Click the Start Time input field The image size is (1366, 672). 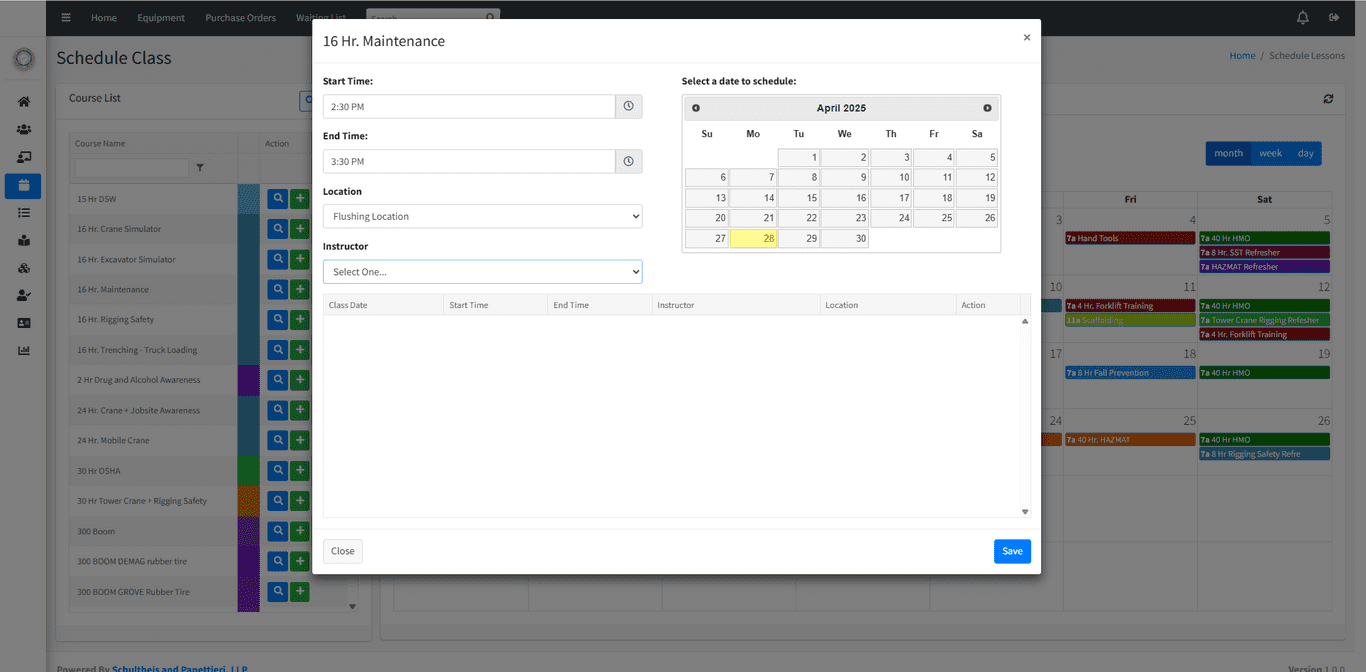tap(468, 106)
